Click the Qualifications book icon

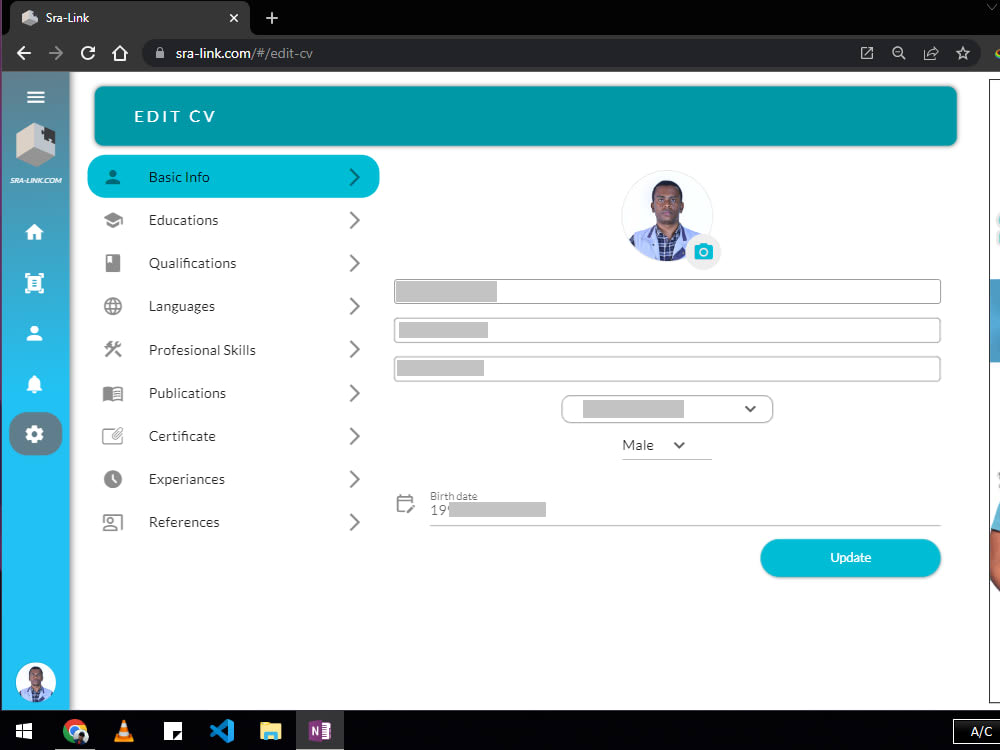[x=113, y=263]
